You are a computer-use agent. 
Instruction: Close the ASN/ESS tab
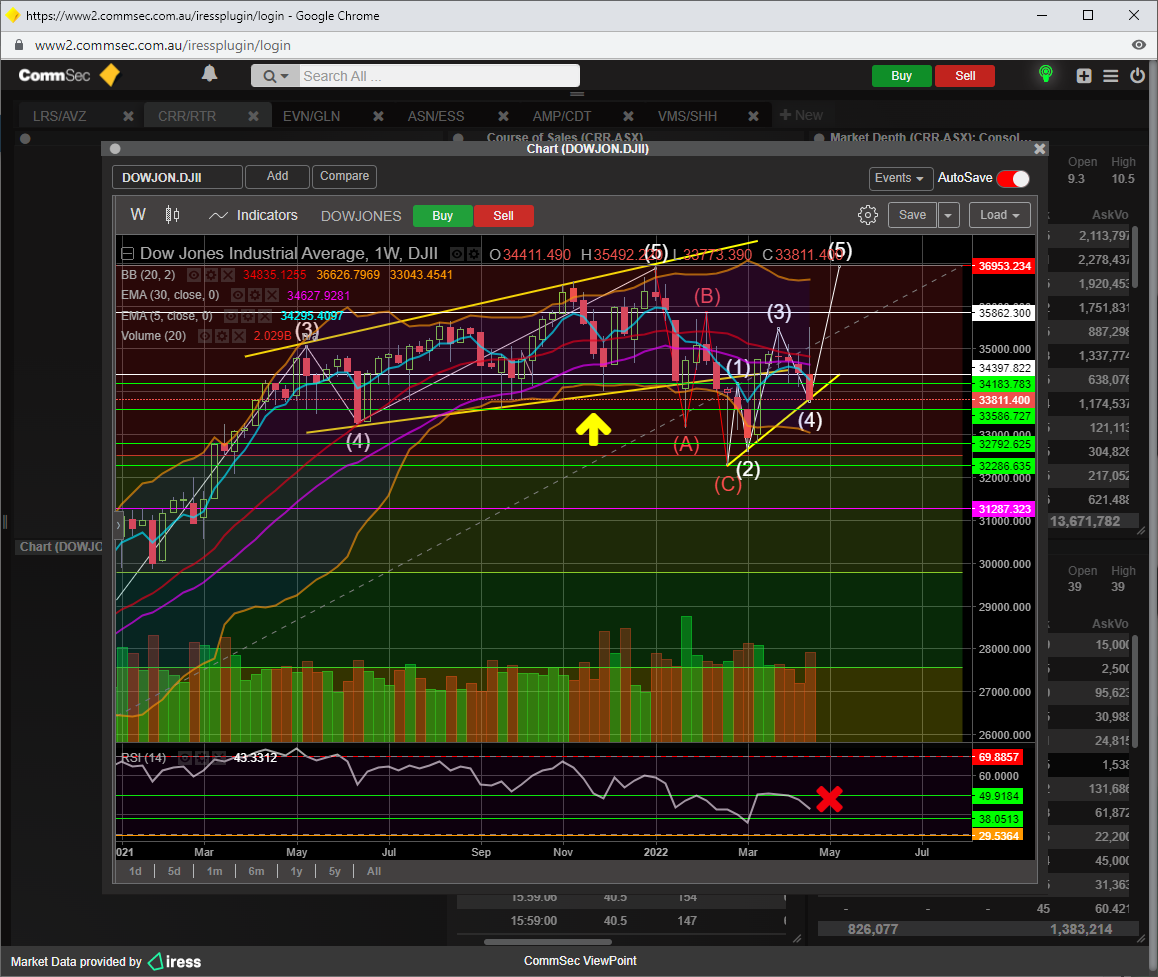[503, 116]
